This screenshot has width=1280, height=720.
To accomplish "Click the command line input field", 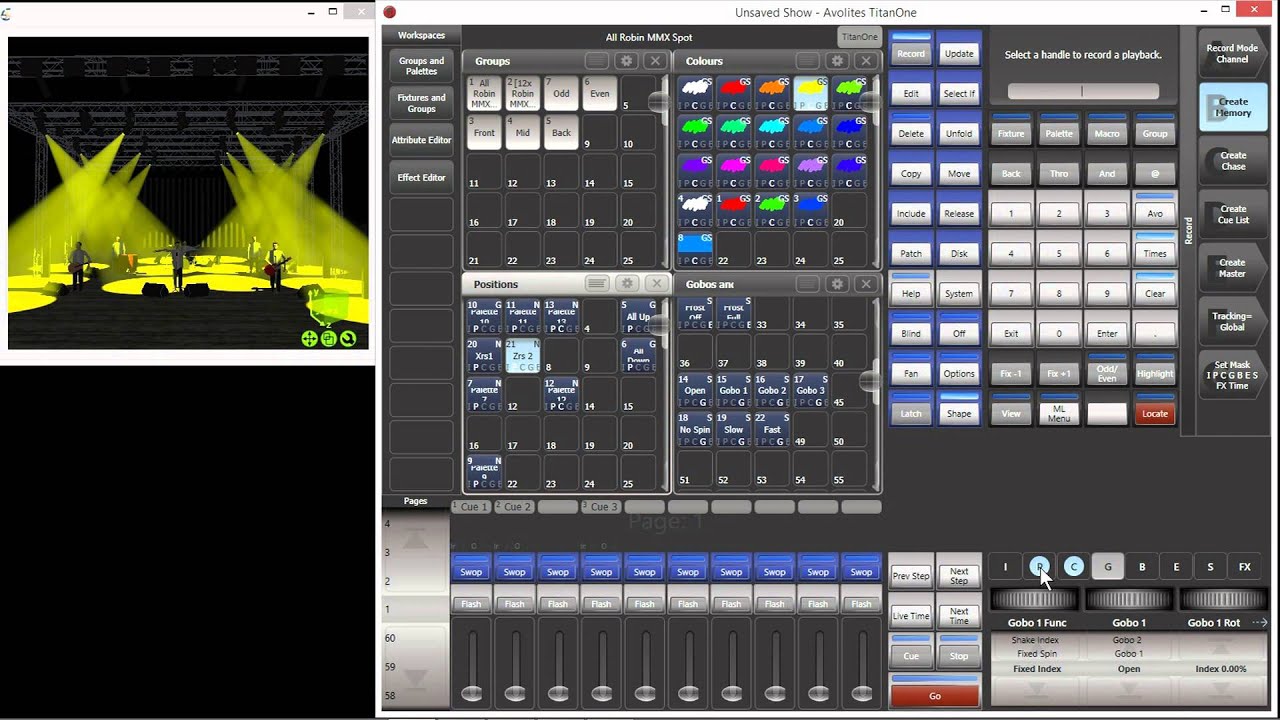I will click(1083, 91).
